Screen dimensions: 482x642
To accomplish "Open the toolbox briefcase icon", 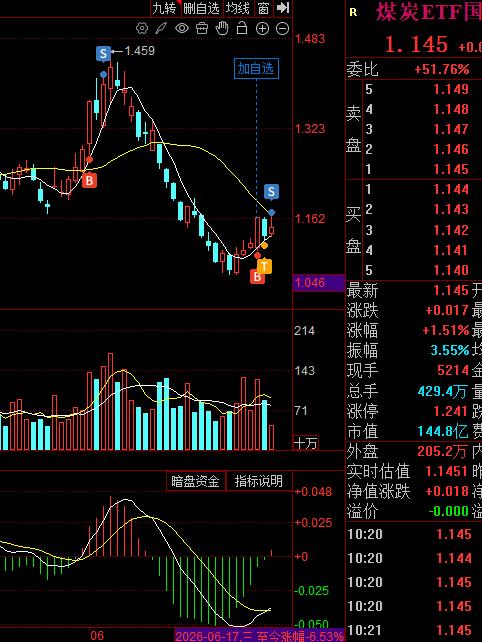I will pyautogui.click(x=202, y=28).
